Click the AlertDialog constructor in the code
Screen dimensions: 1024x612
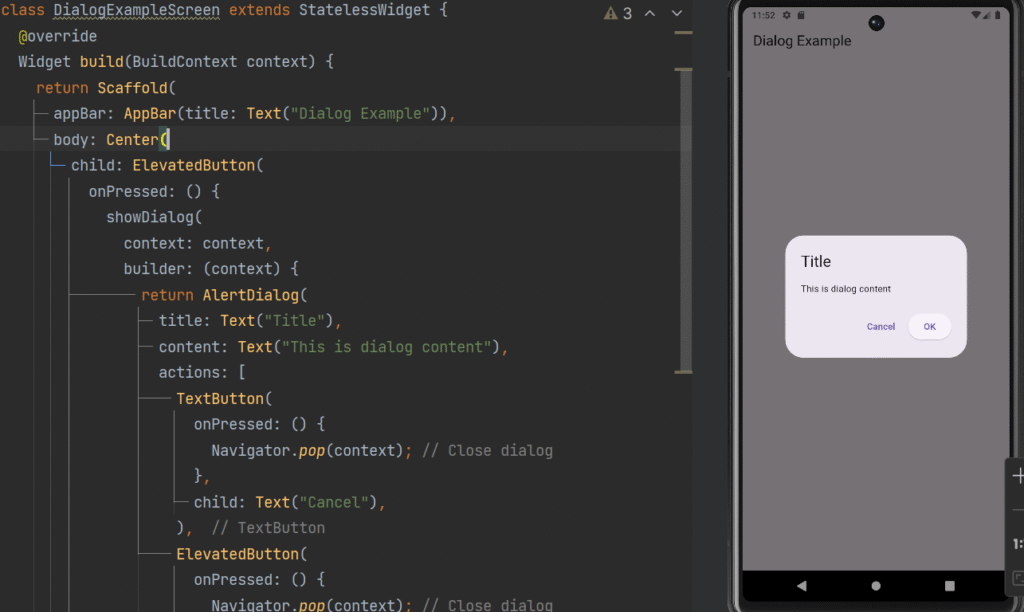250,295
